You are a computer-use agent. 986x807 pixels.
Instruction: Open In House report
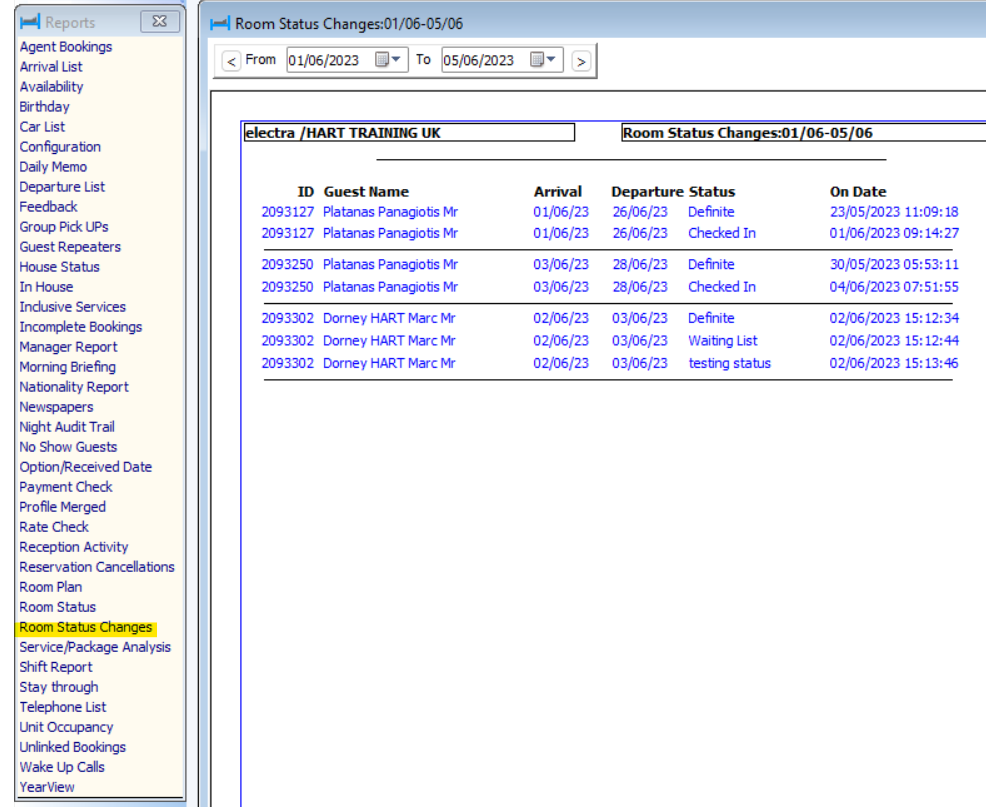pyautogui.click(x=47, y=287)
